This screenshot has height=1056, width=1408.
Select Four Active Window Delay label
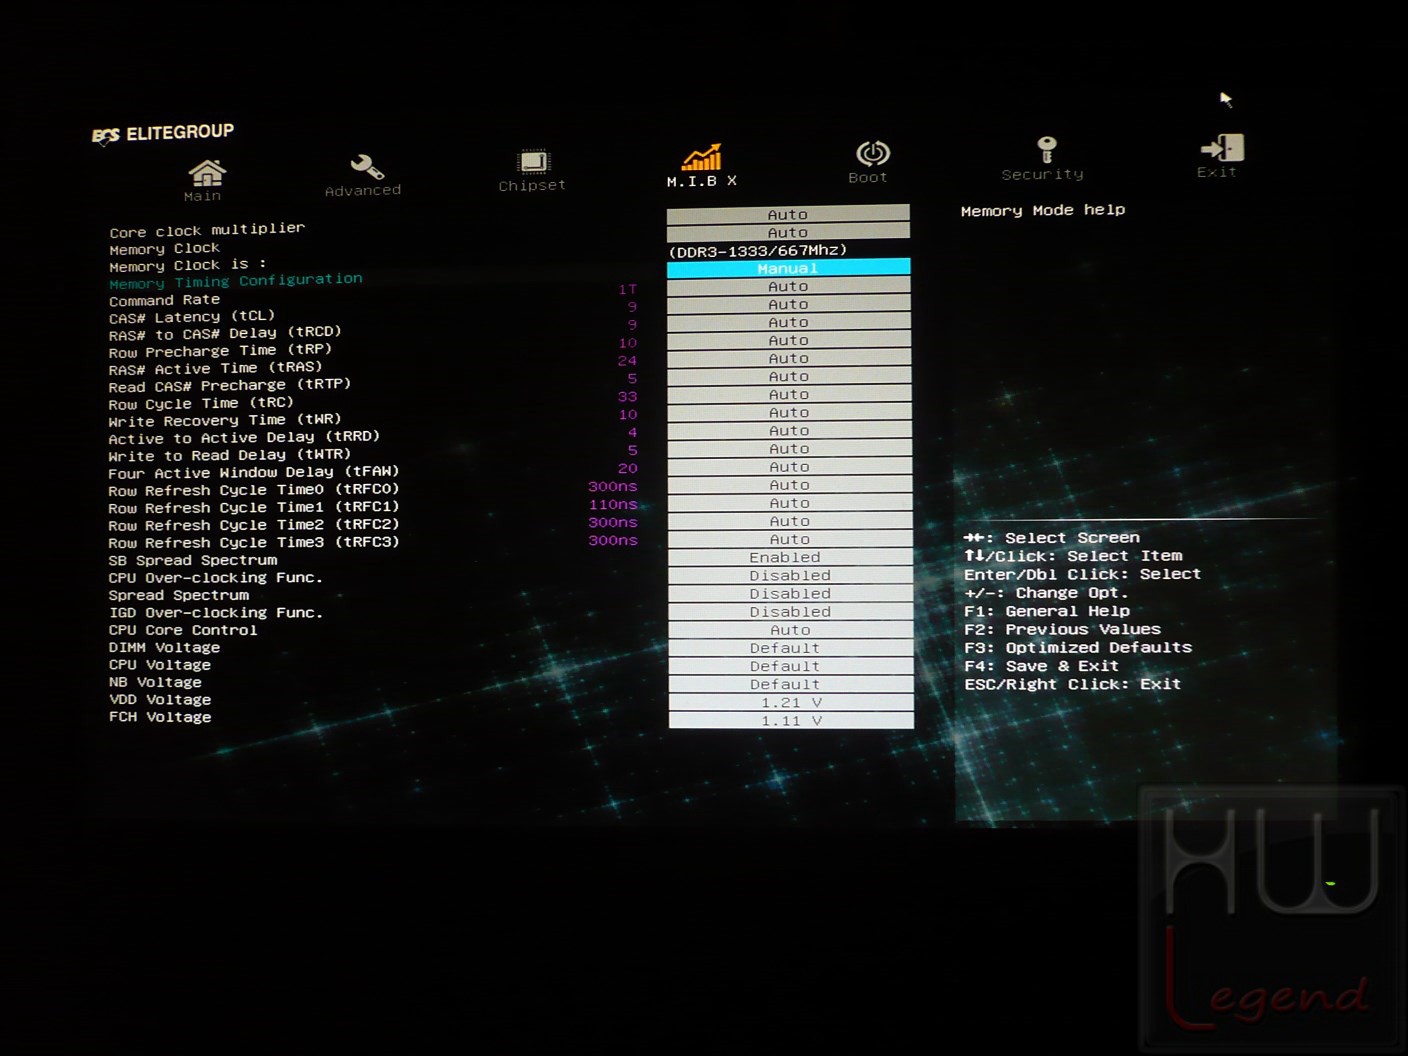[x=254, y=472]
